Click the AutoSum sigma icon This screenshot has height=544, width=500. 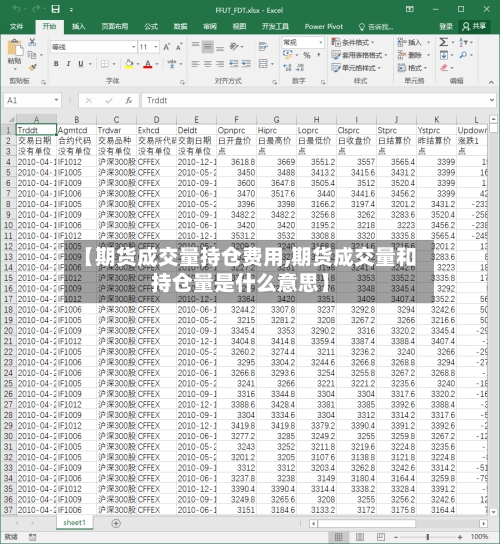[444, 42]
